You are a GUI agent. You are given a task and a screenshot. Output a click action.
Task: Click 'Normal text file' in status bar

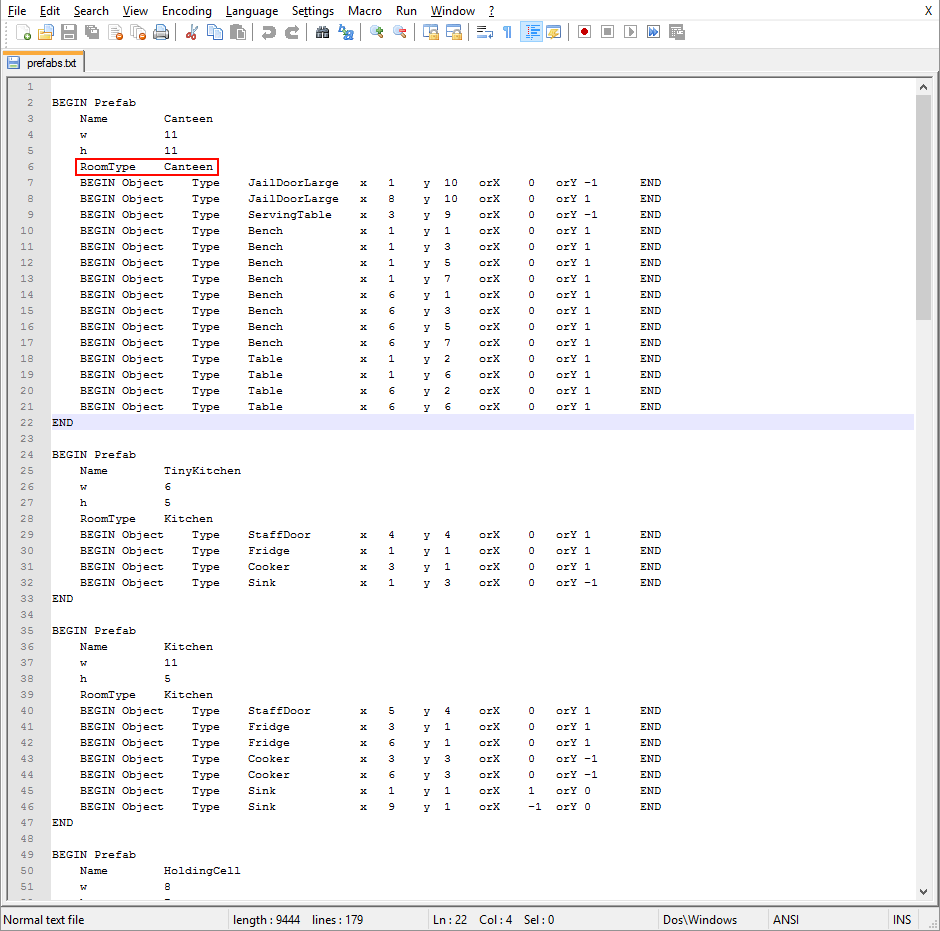click(44, 920)
